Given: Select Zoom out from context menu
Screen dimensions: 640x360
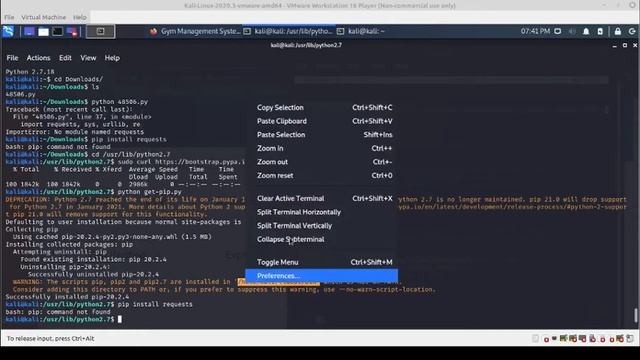Looking at the screenshot, I should [322, 162].
